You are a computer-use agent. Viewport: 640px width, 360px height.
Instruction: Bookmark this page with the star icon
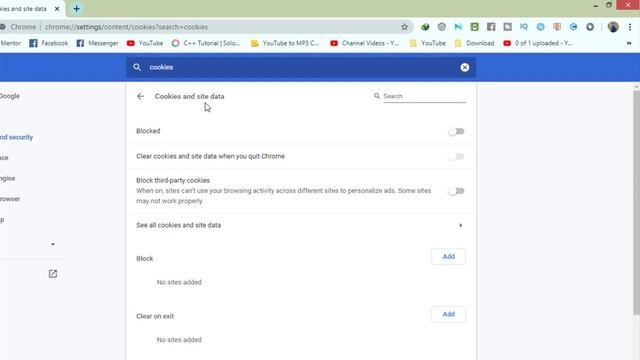pyautogui.click(x=404, y=27)
